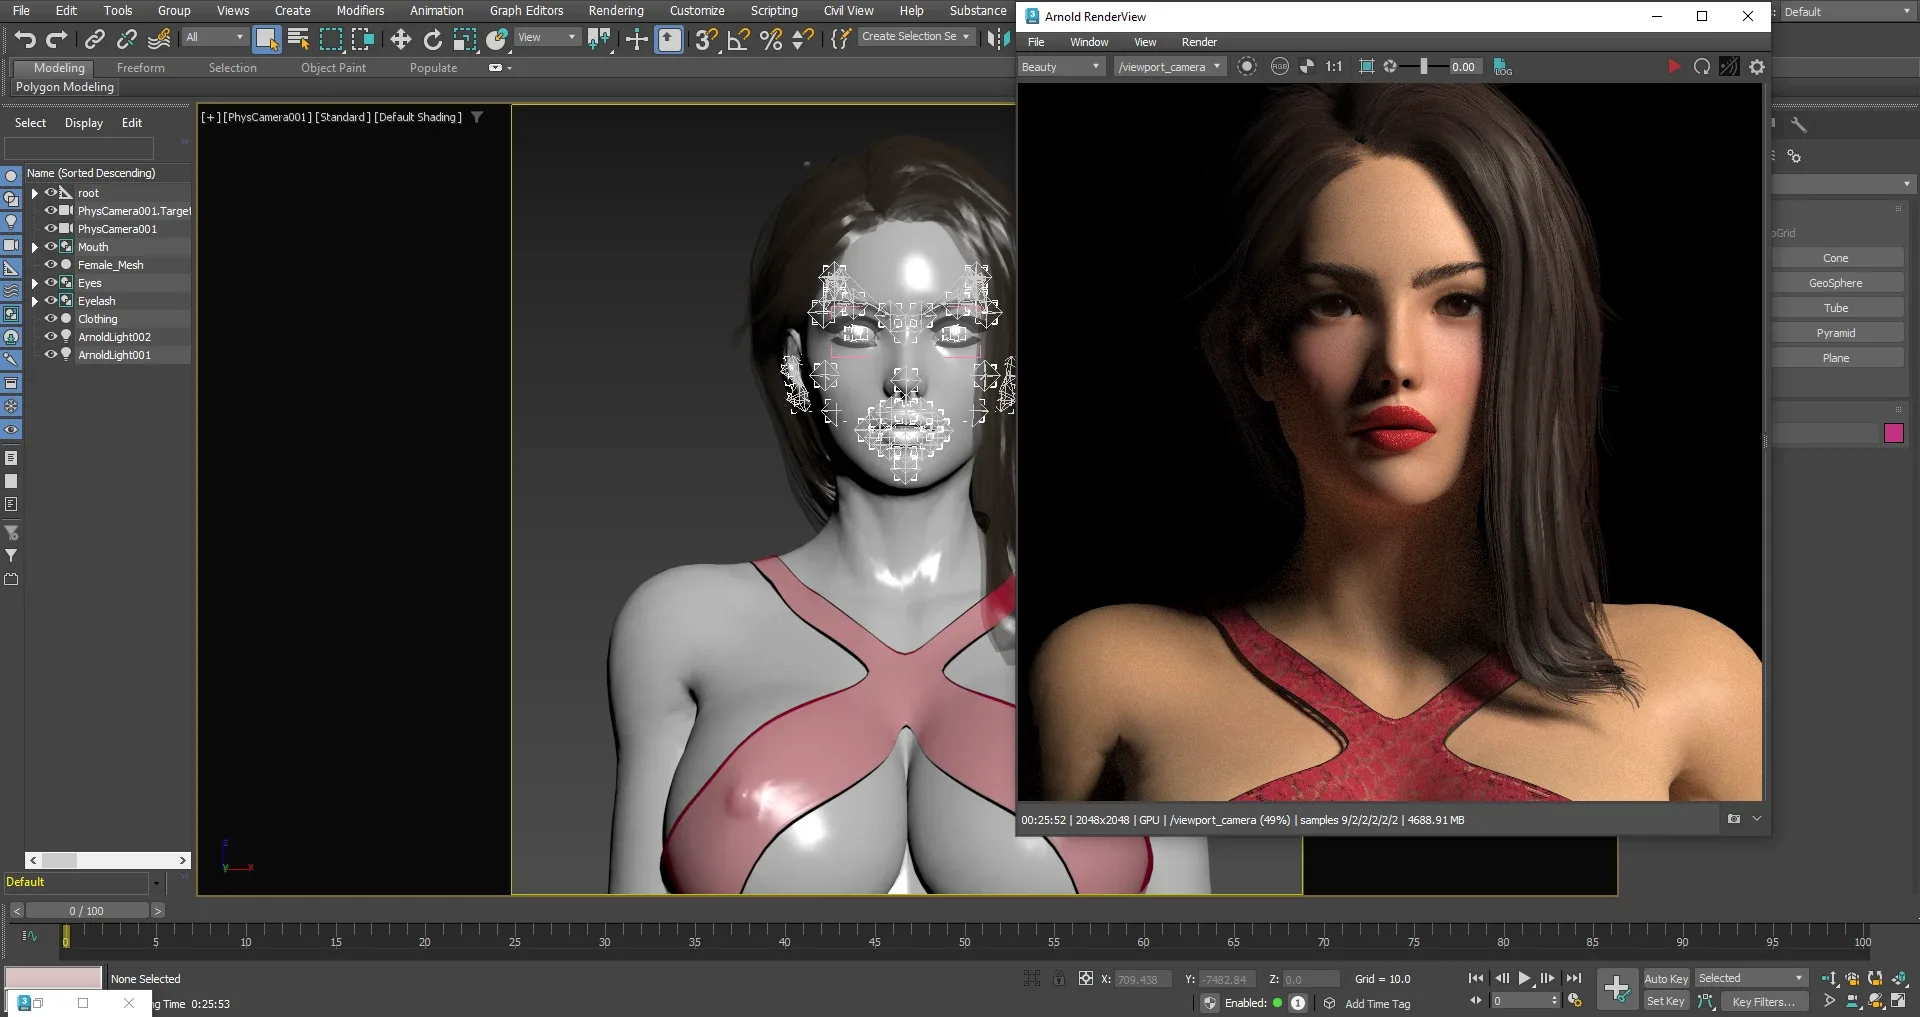
Task: Click the refresh render icon in RenderView
Action: 1702,66
